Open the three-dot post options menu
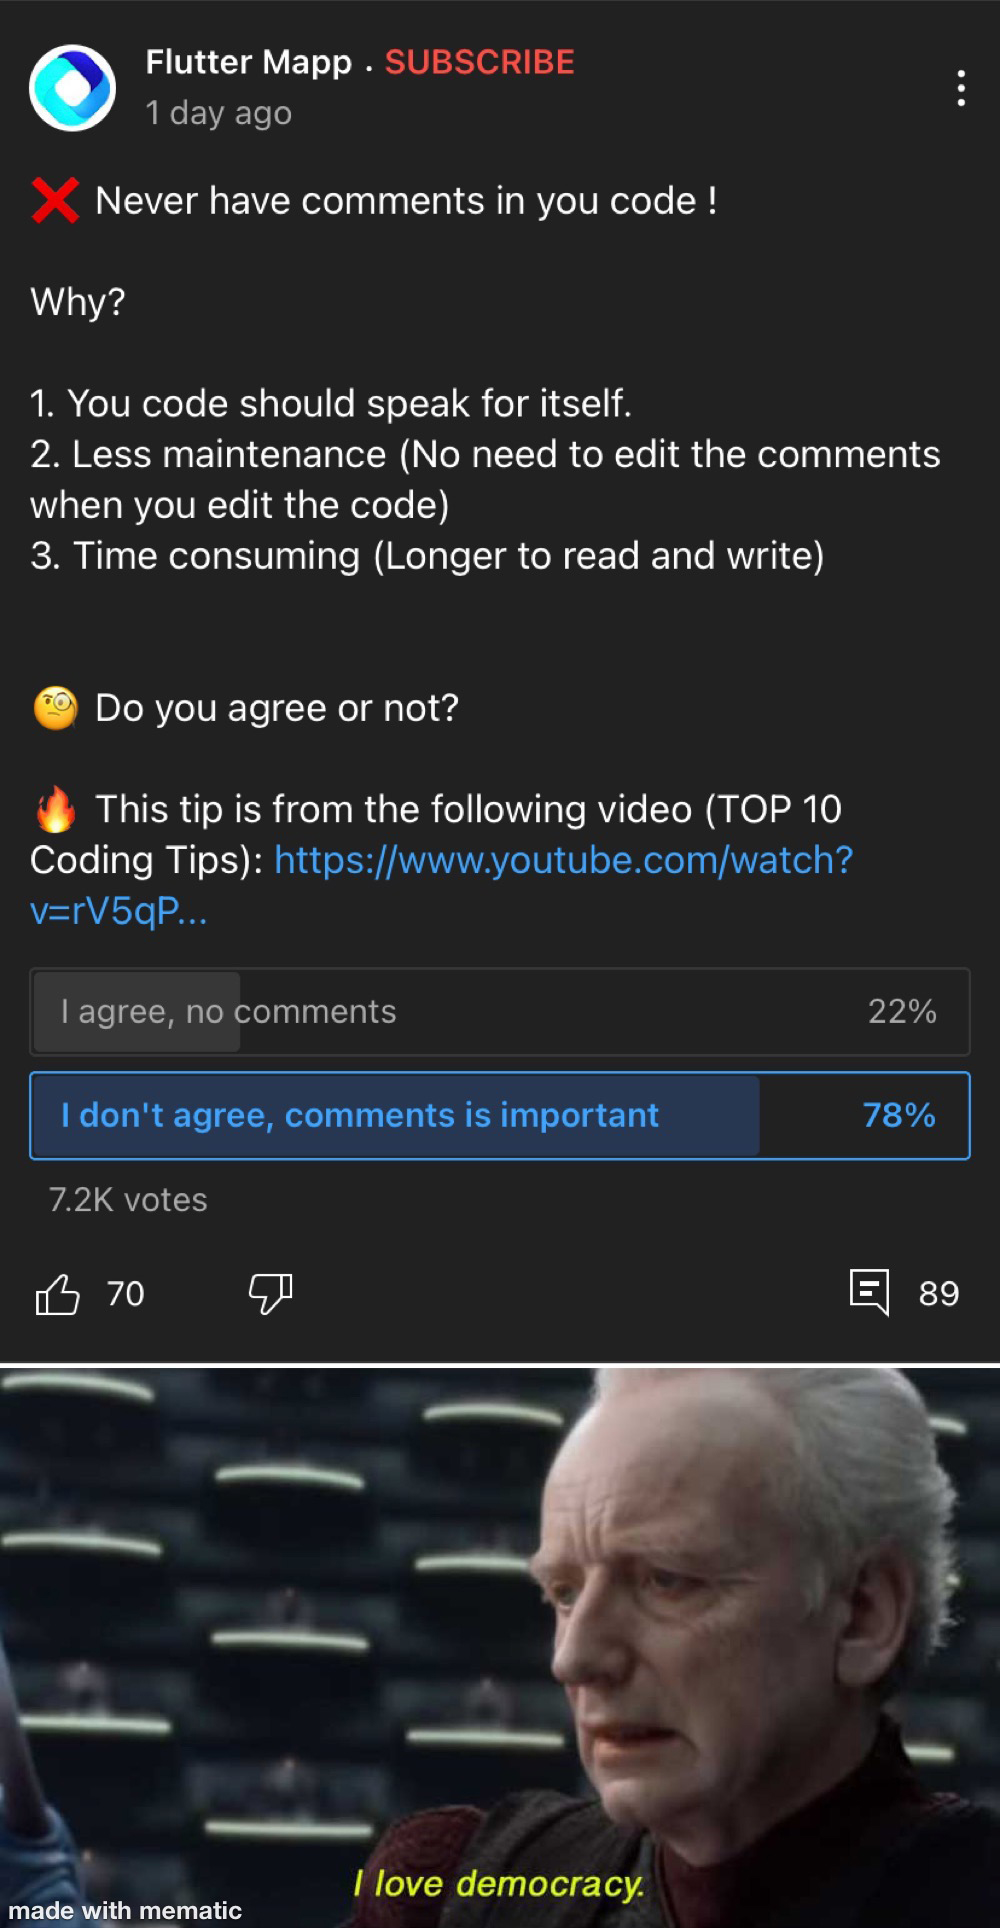Image resolution: width=1000 pixels, height=1928 pixels. 961,88
